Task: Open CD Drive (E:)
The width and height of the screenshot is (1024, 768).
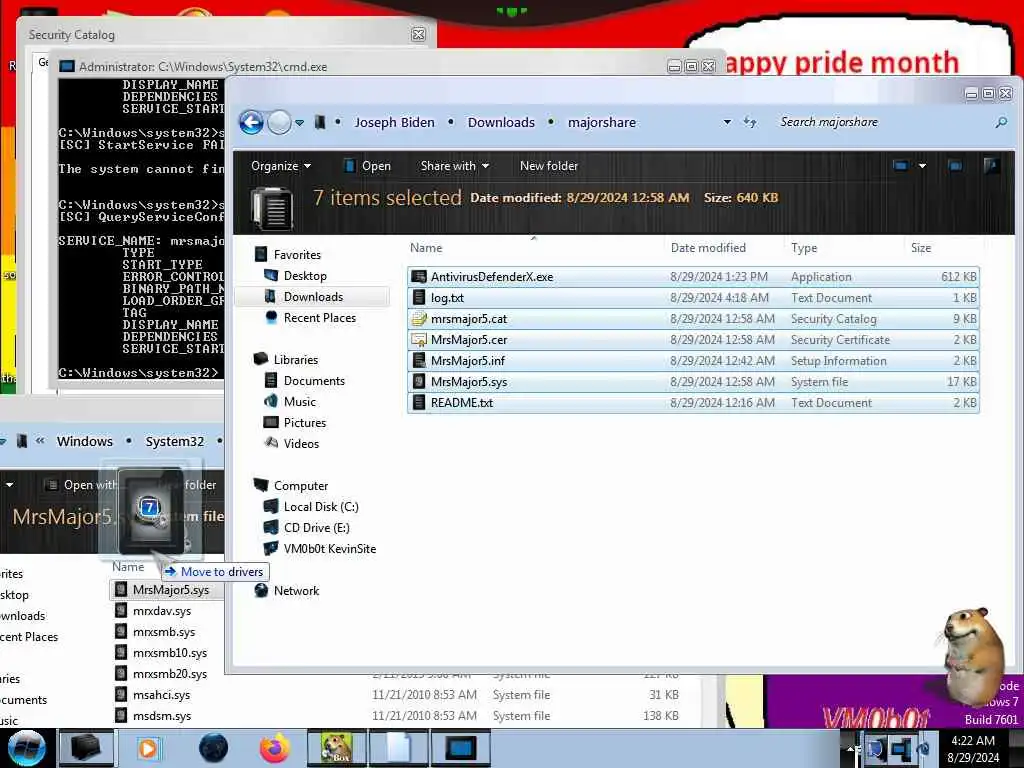Action: click(316, 528)
